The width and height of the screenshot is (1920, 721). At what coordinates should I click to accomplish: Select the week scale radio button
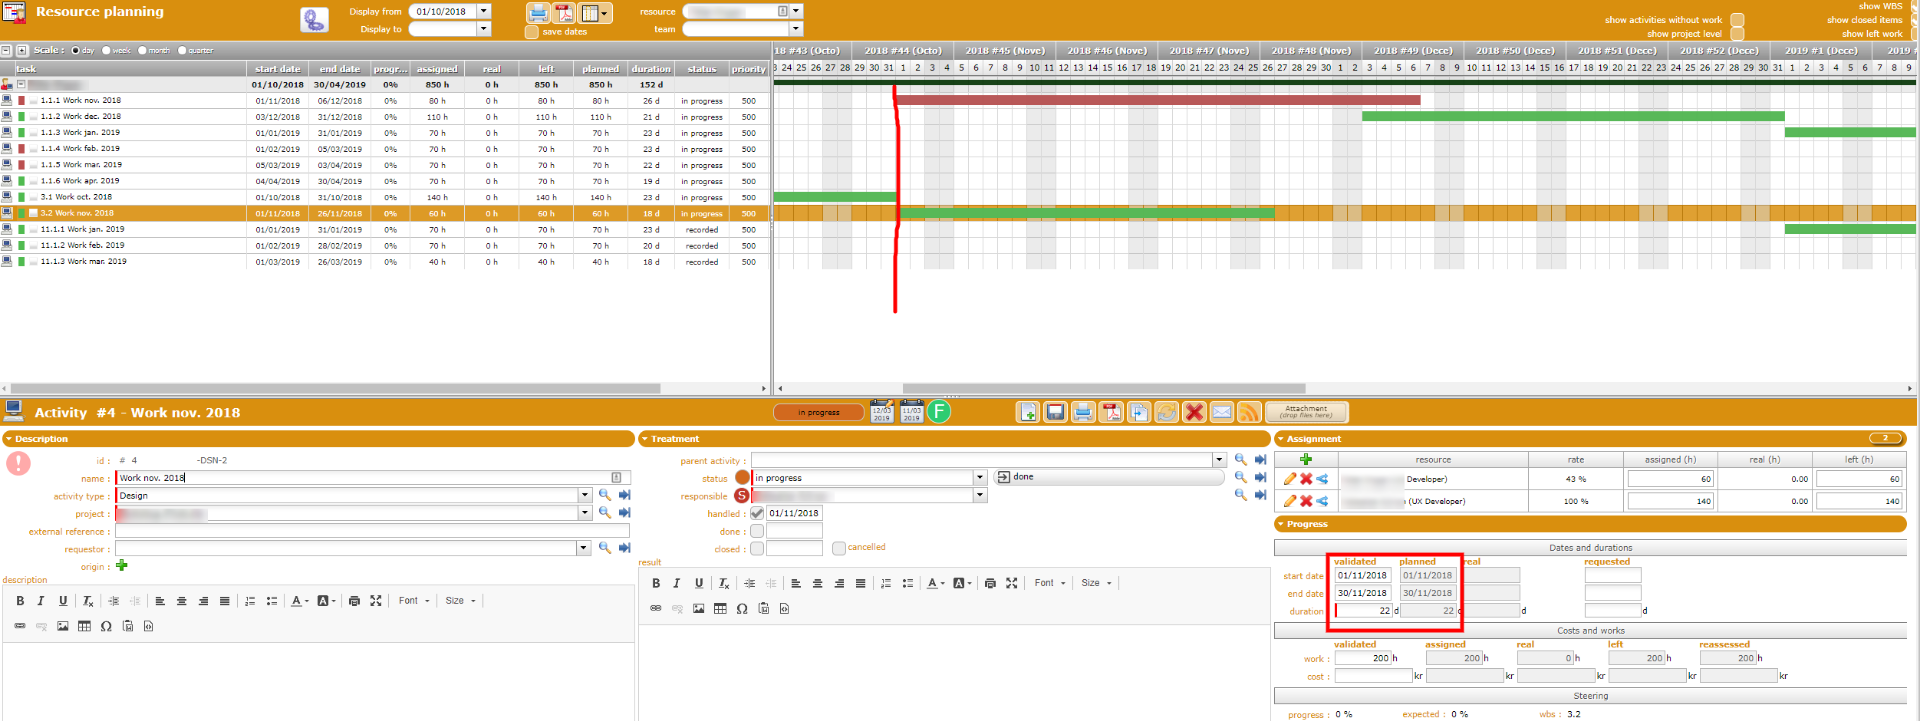pyautogui.click(x=107, y=51)
